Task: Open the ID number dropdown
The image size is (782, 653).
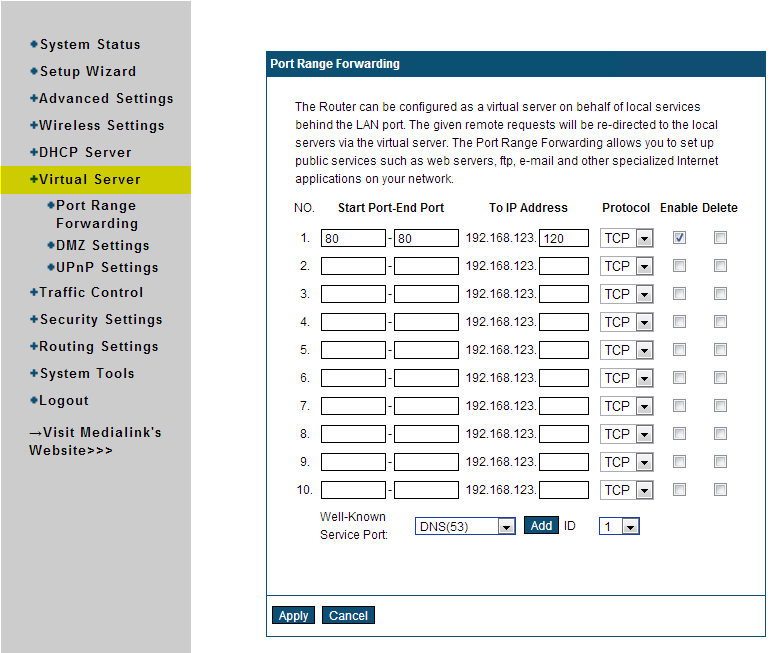Action: tap(618, 527)
